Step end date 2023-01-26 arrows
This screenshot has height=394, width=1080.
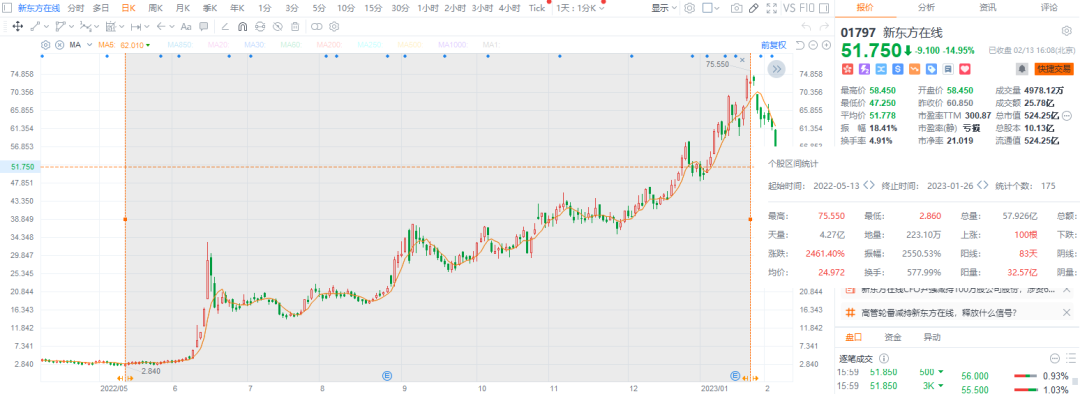(x=982, y=186)
